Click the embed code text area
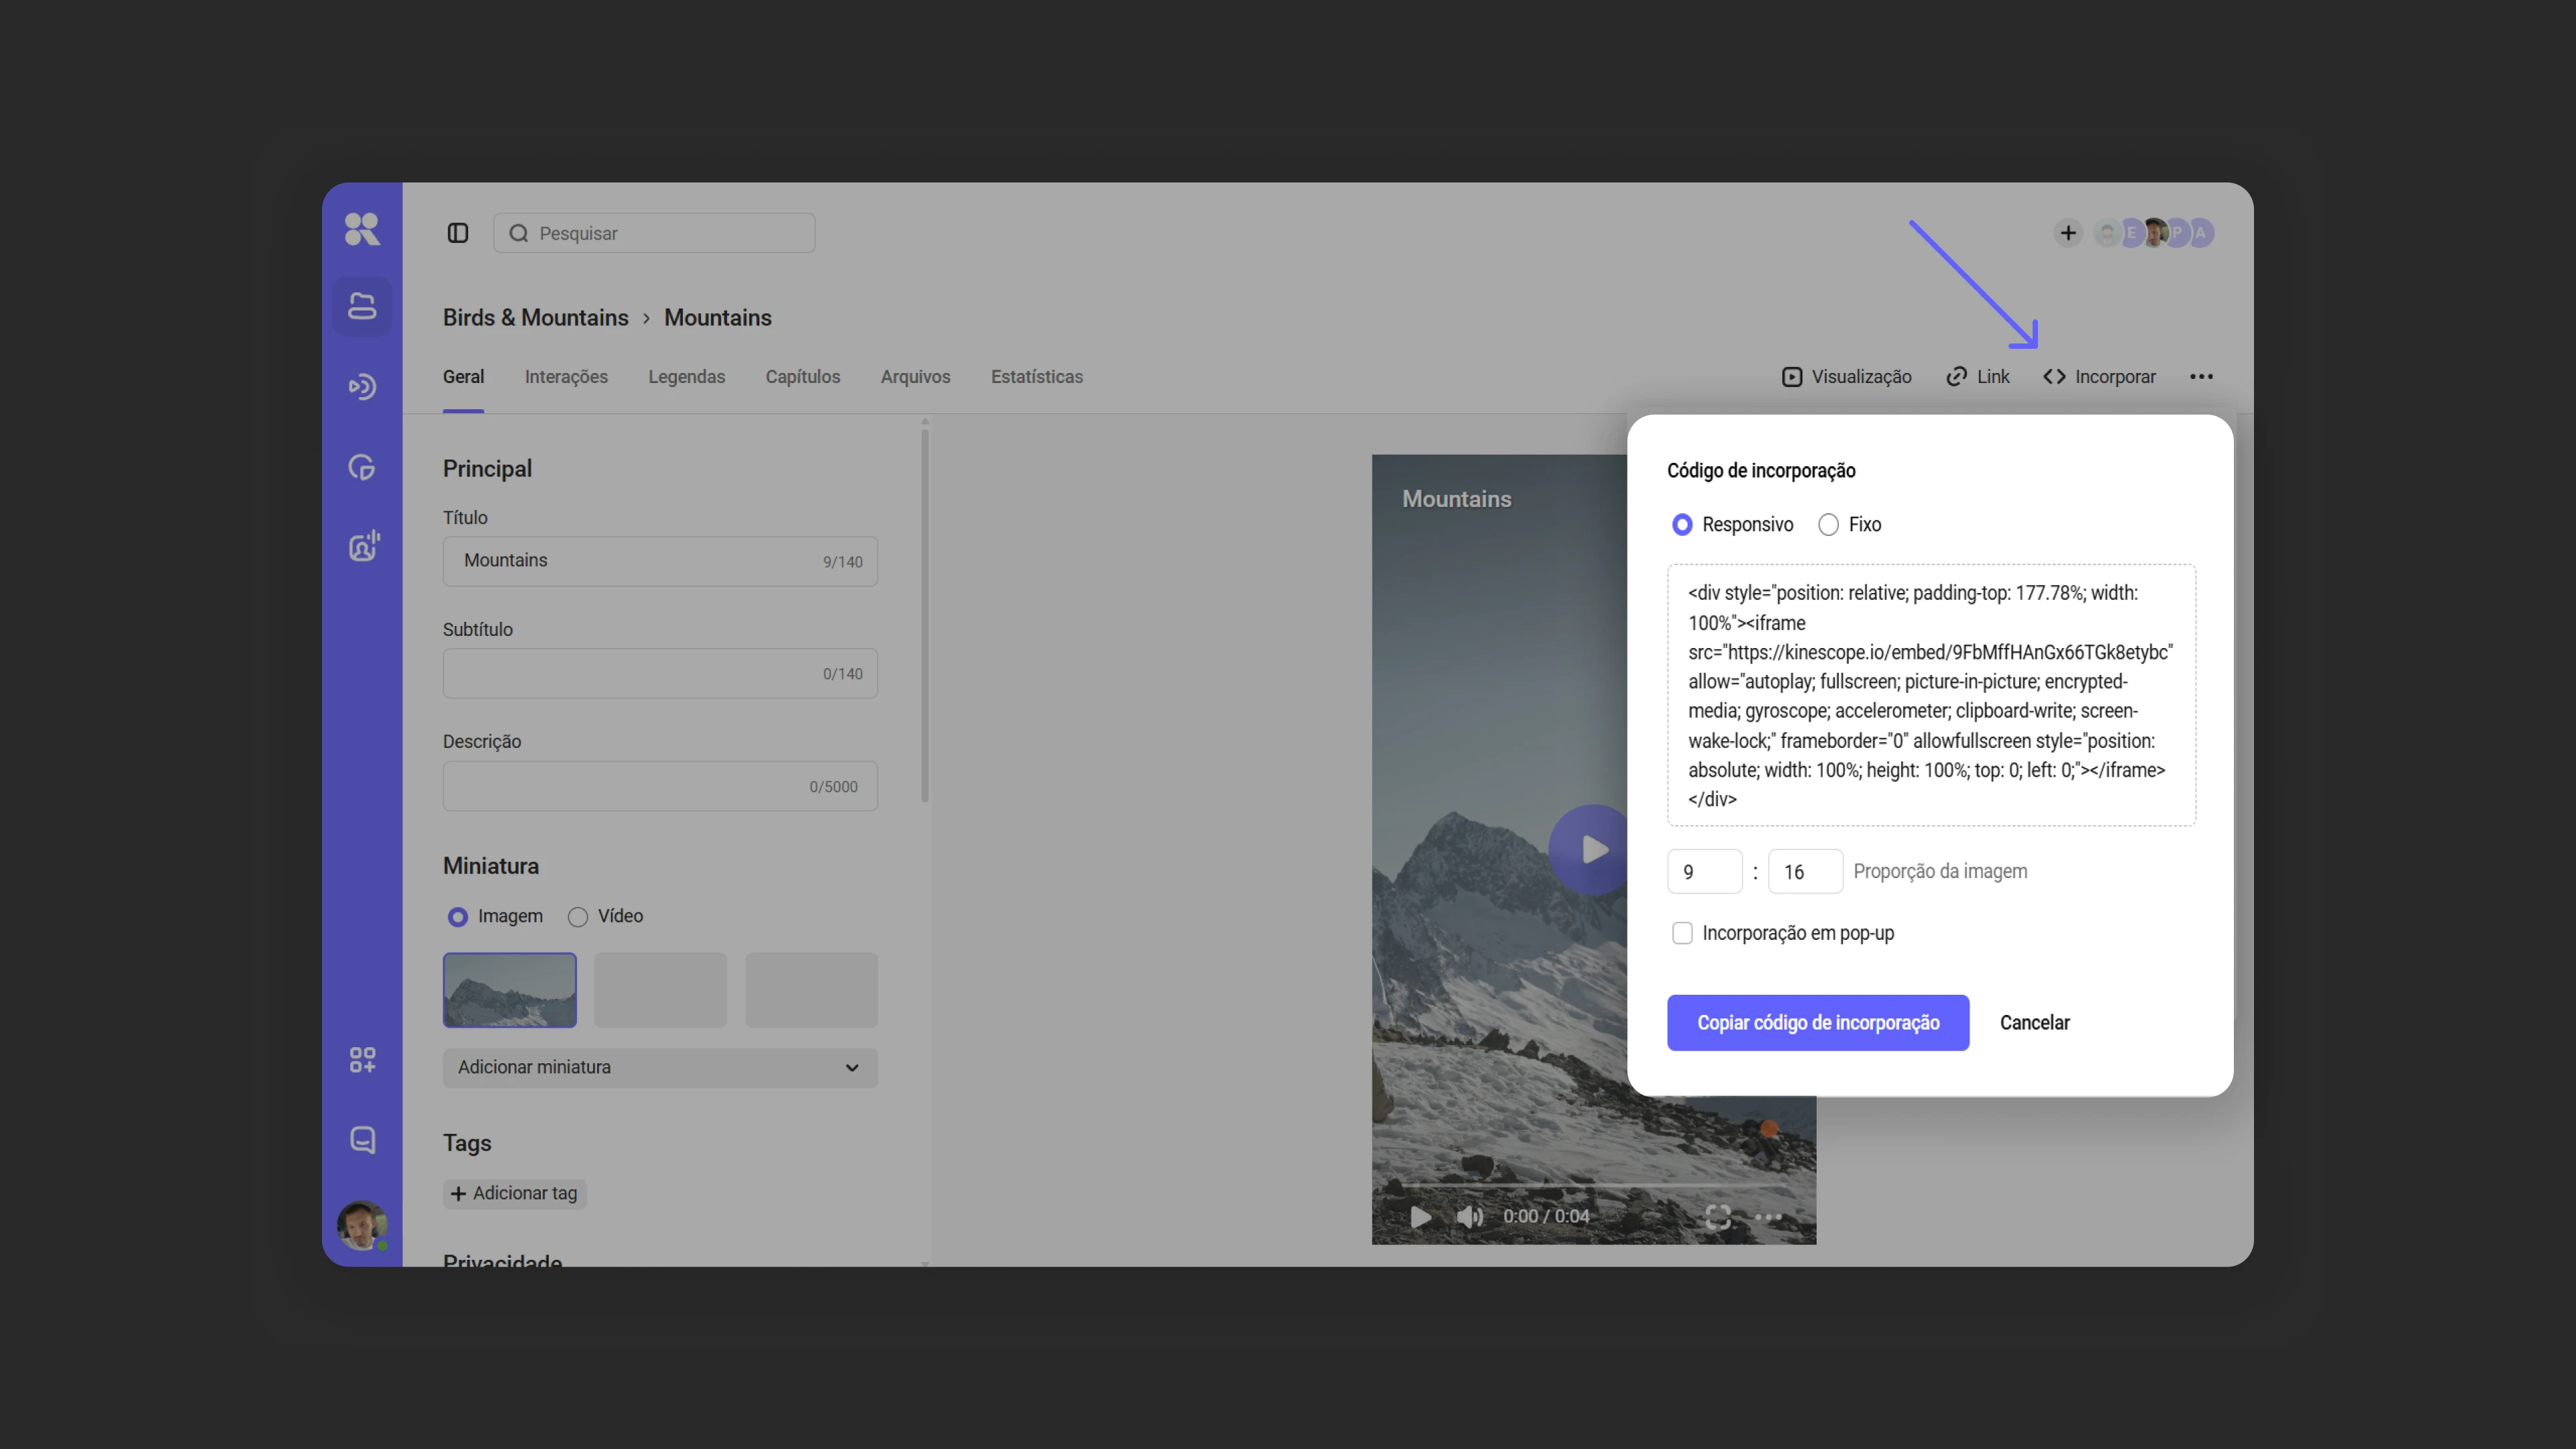 (x=1931, y=695)
